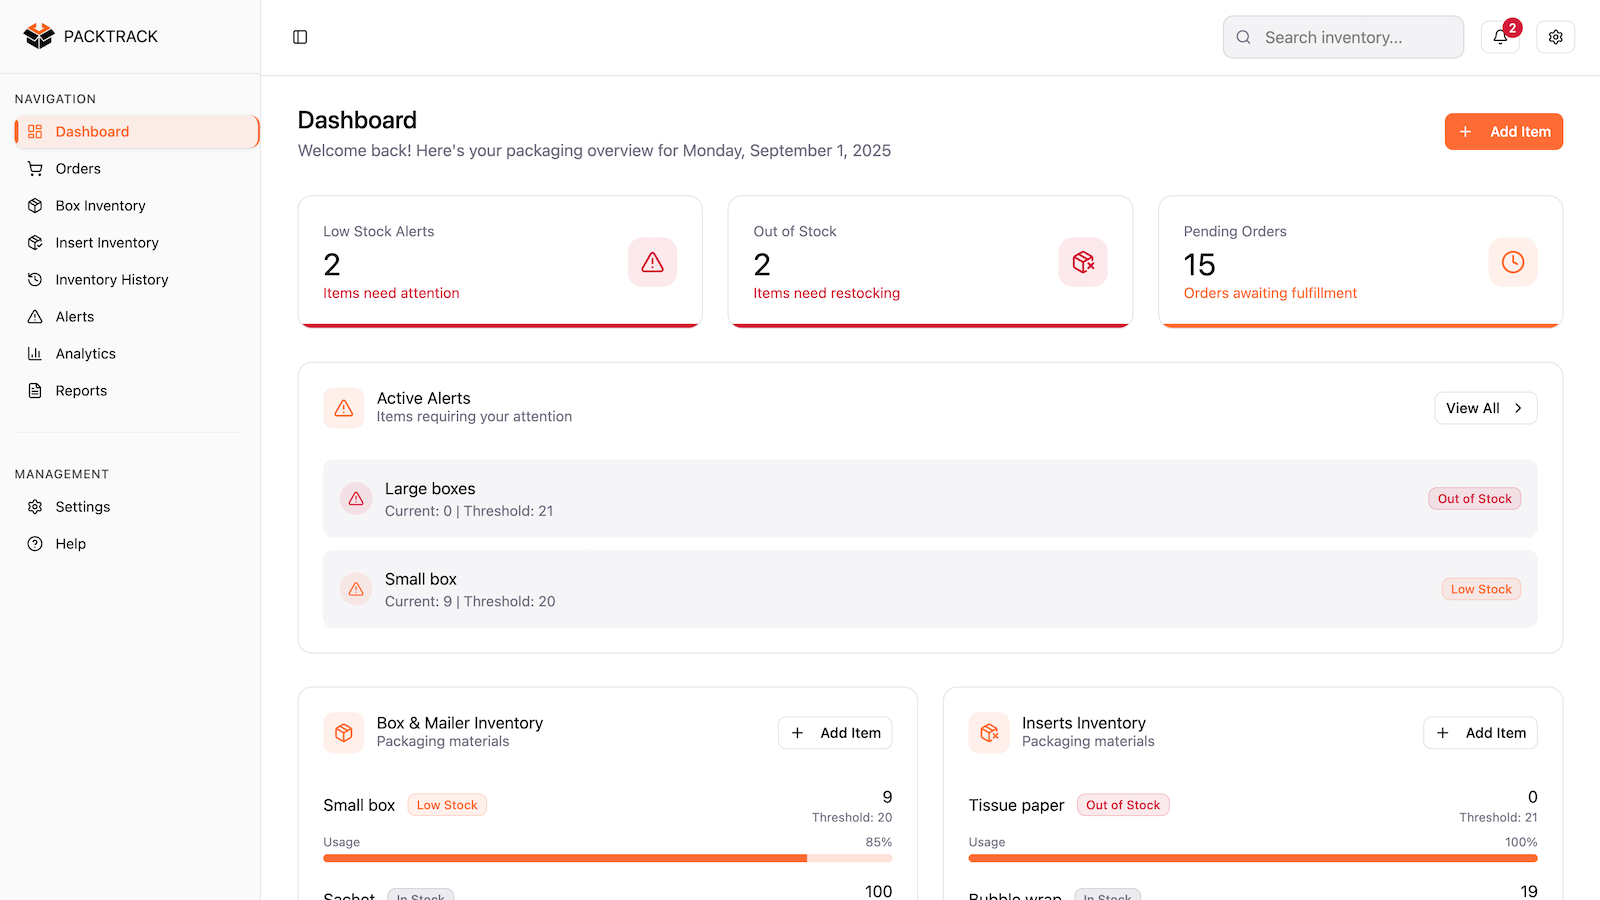Click the Small box usage progress bar
1600x900 pixels.
click(608, 858)
